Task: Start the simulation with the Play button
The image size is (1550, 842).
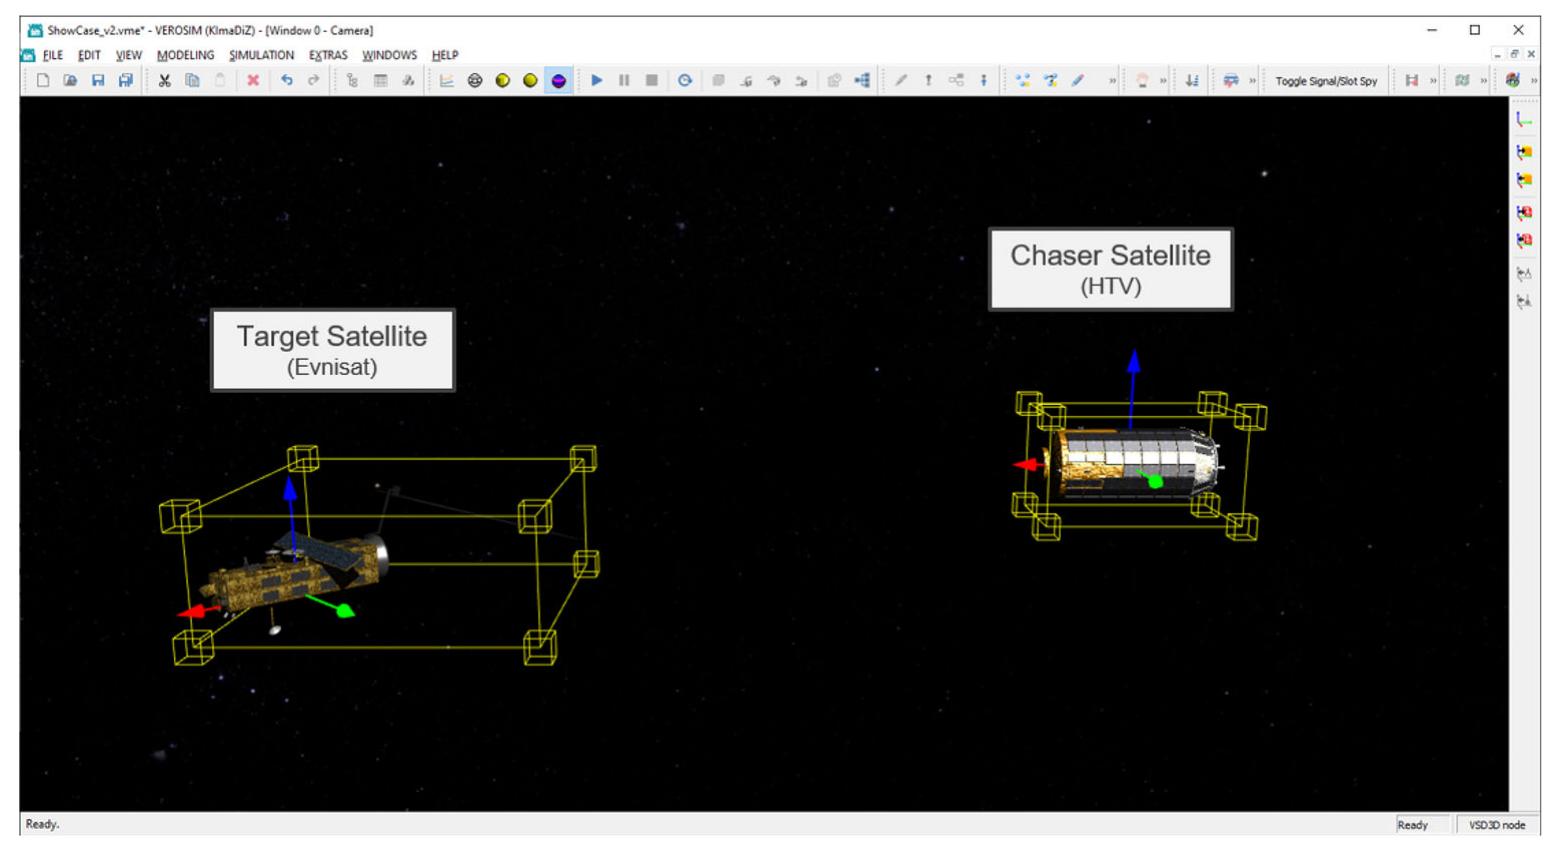Action: tap(597, 80)
